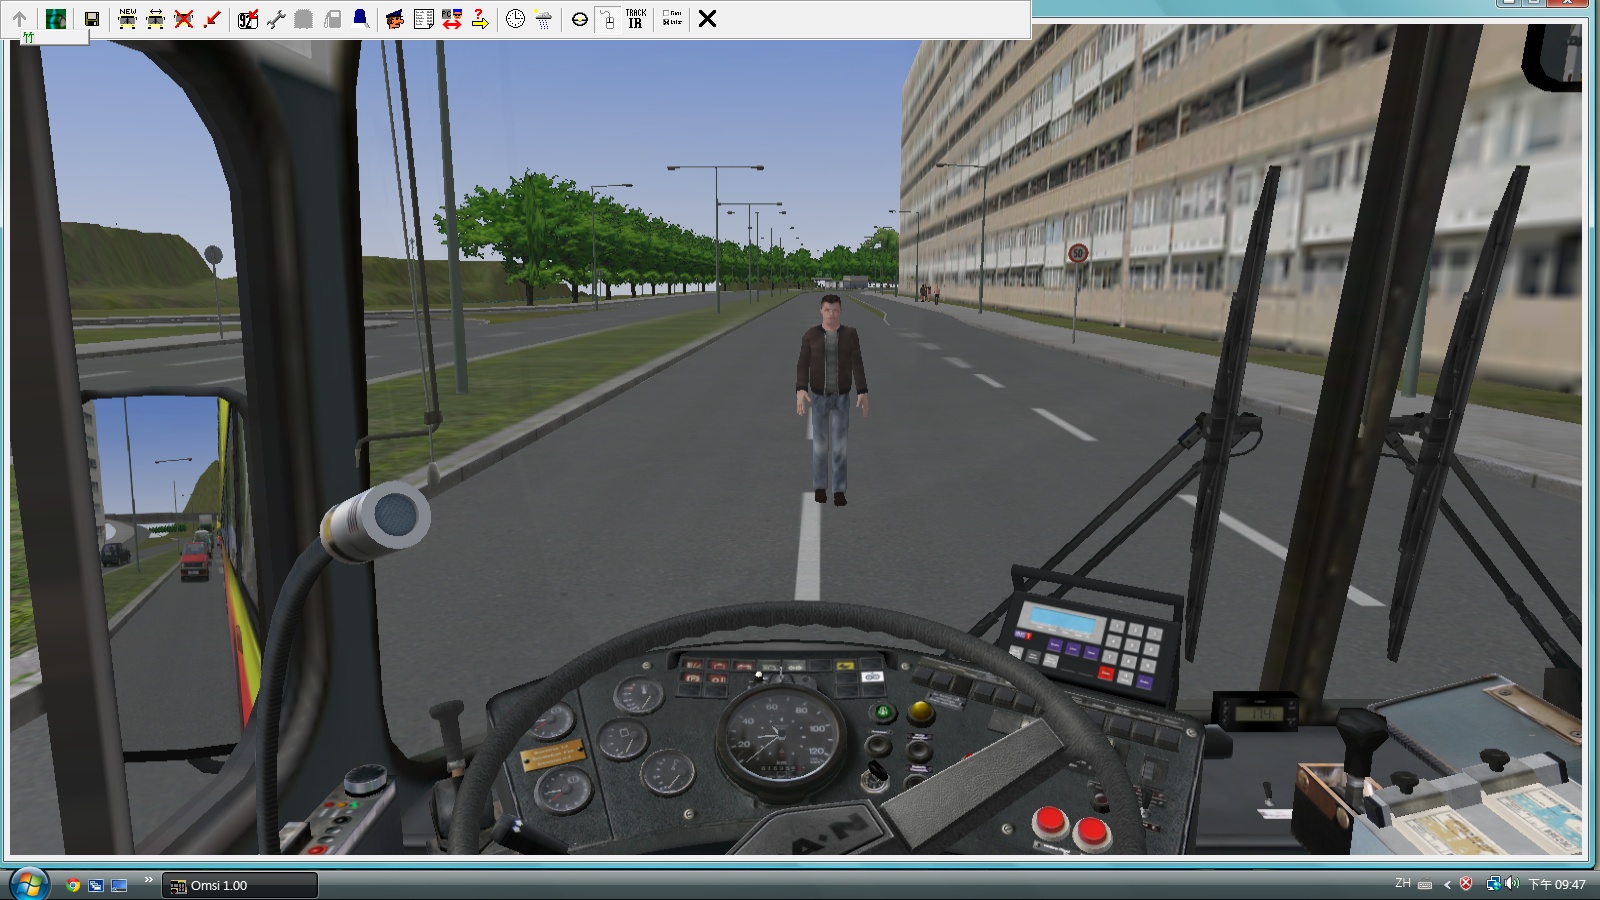Viewport: 1600px width, 900px height.
Task: Select the Omsi 1.00 taskbar button
Action: (240, 885)
